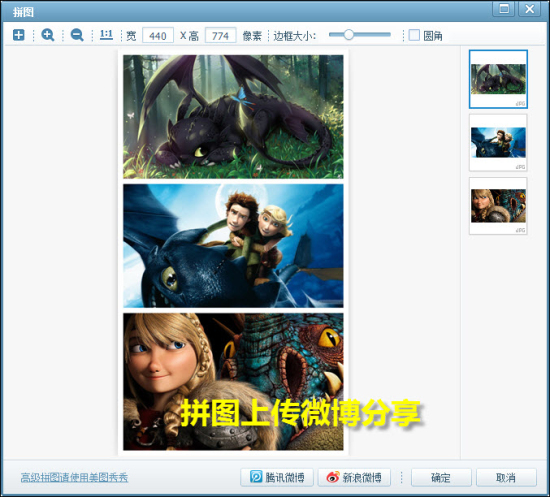This screenshot has height=497, width=550.
Task: Close the 拼图 window
Action: pos(530,9)
